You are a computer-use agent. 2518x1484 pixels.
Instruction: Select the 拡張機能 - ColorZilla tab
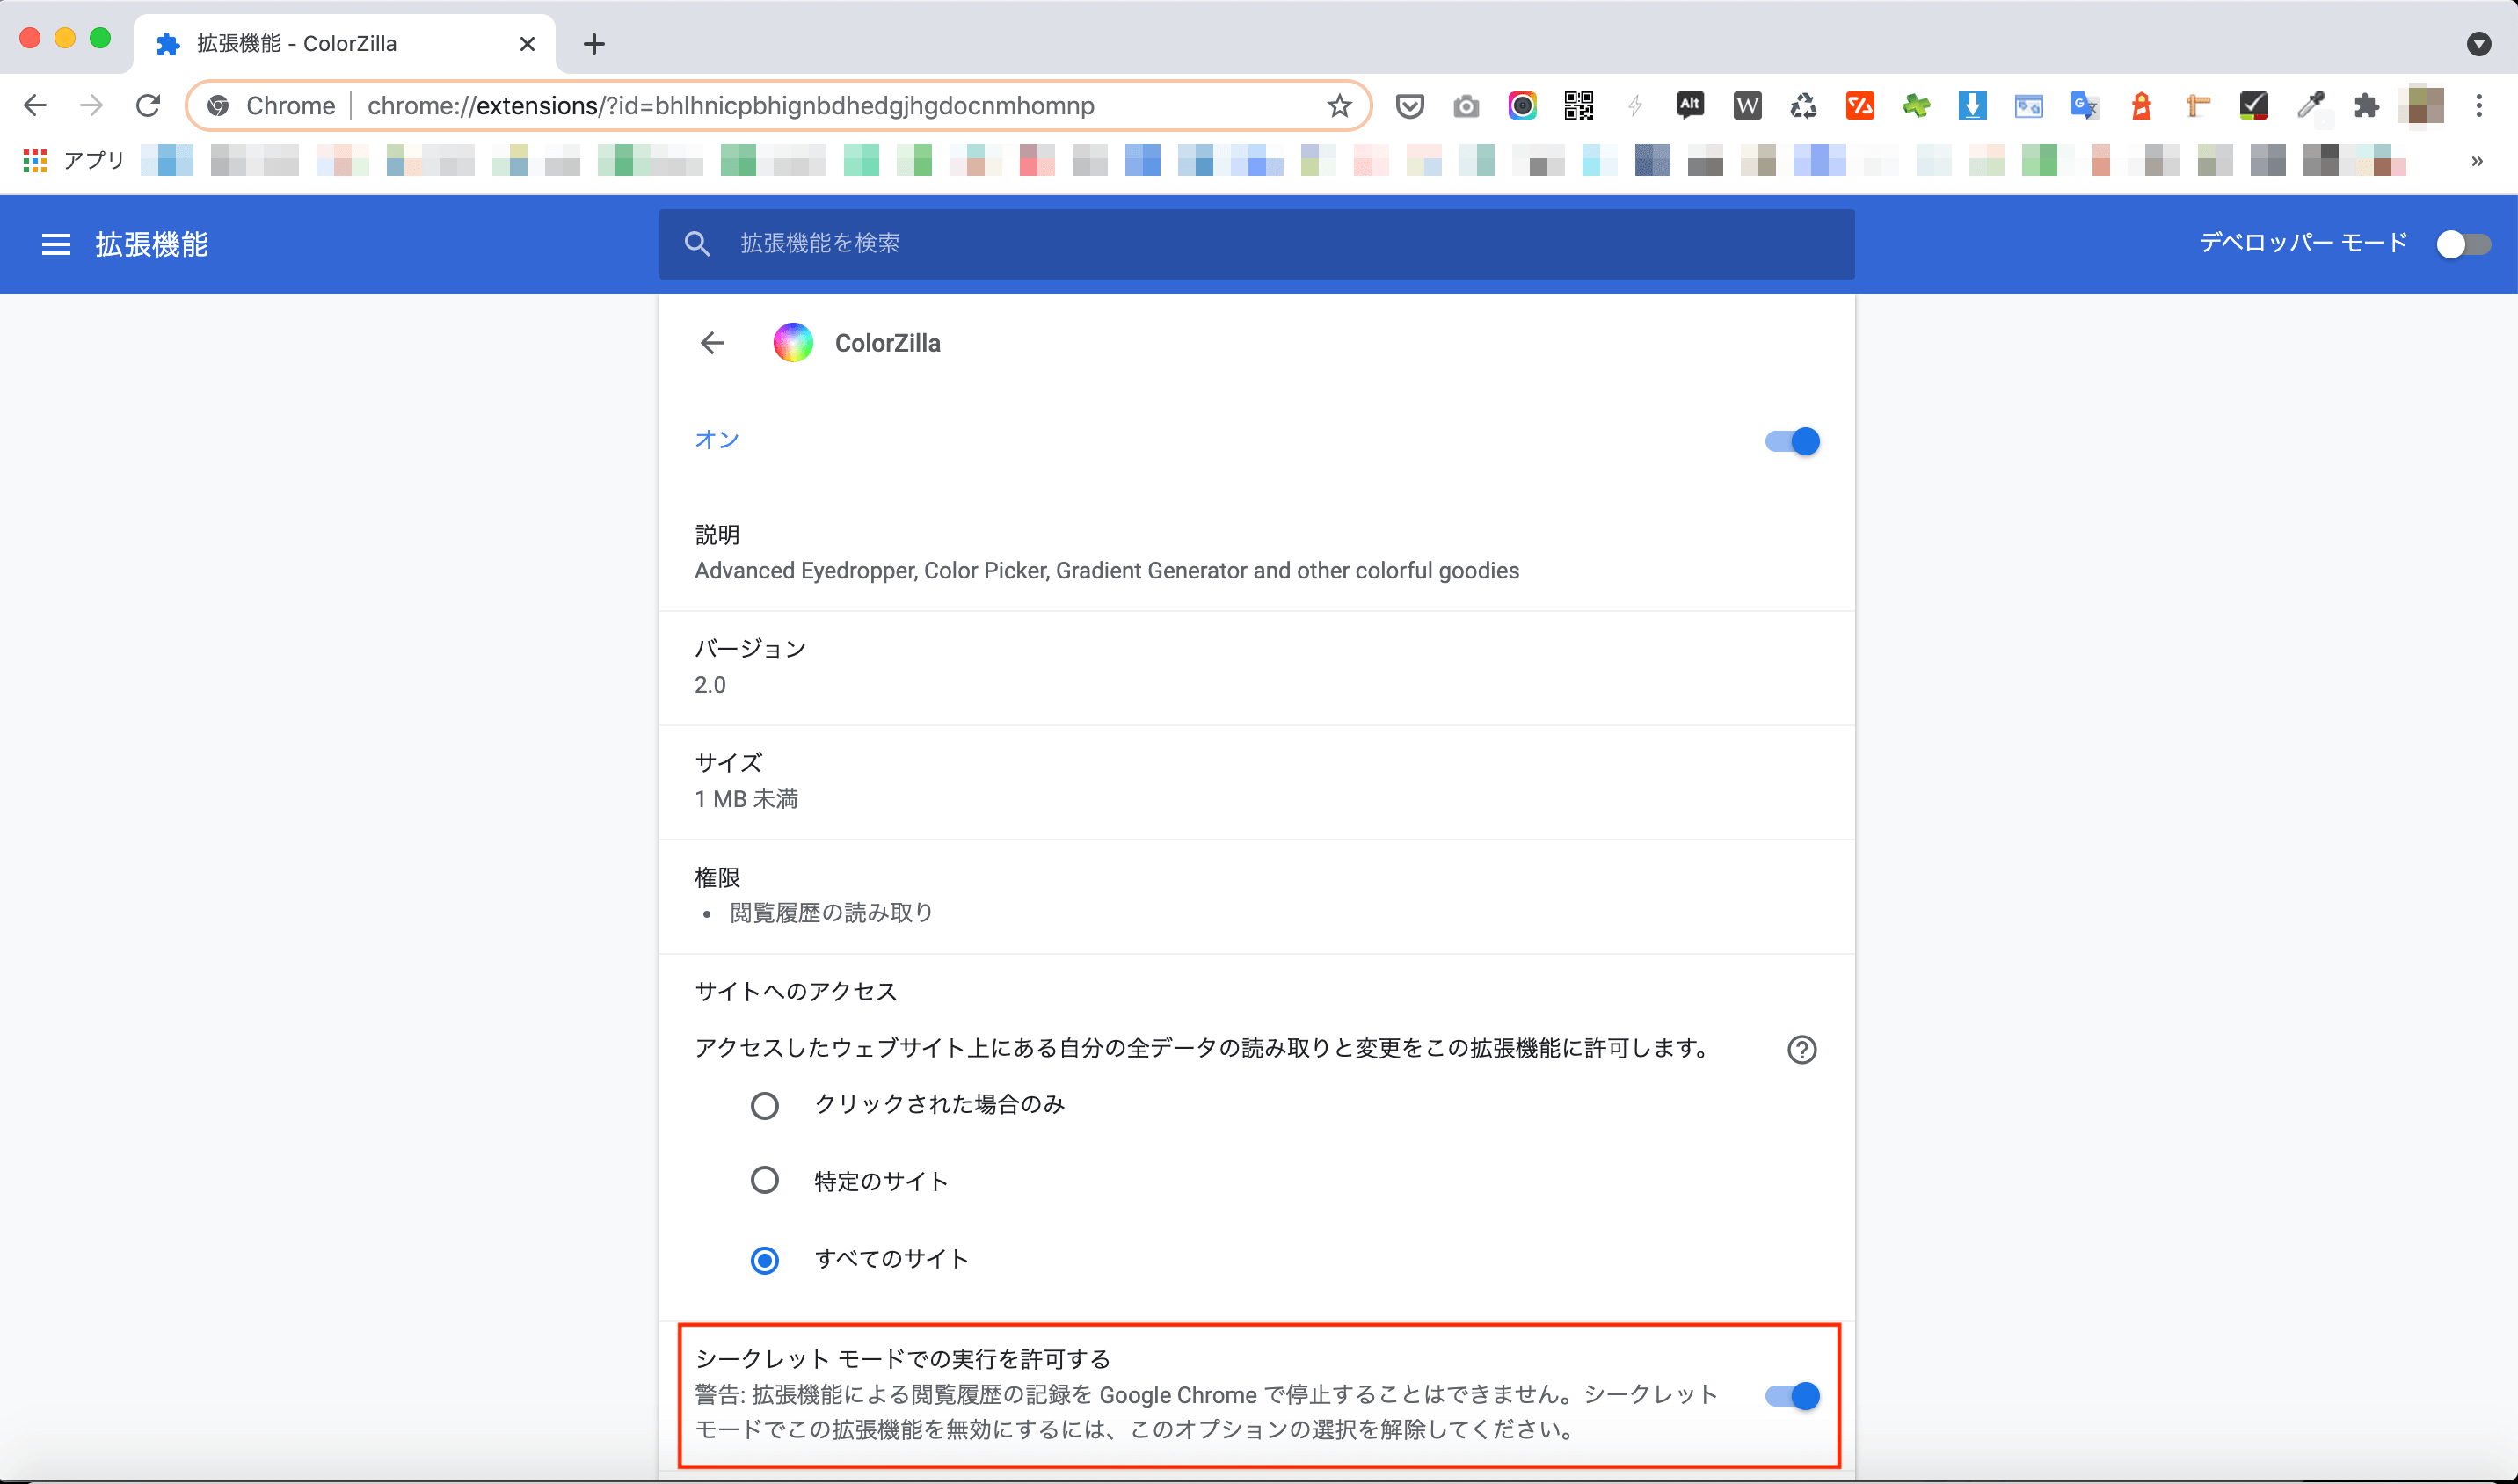(x=345, y=44)
